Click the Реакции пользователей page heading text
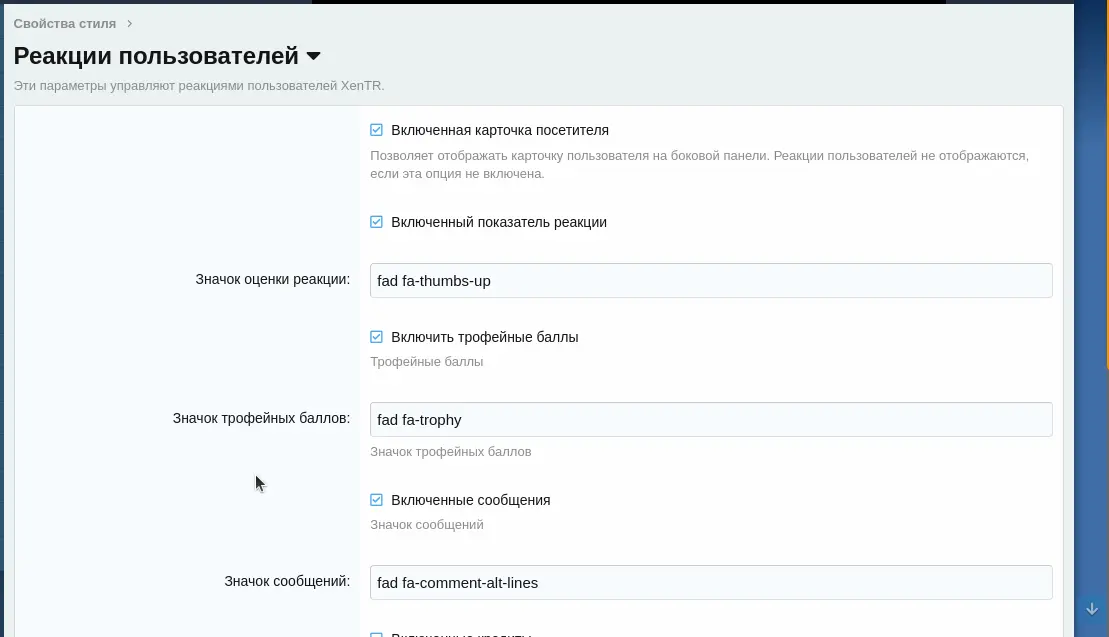Screen dimensions: 1109x637 tap(156, 56)
